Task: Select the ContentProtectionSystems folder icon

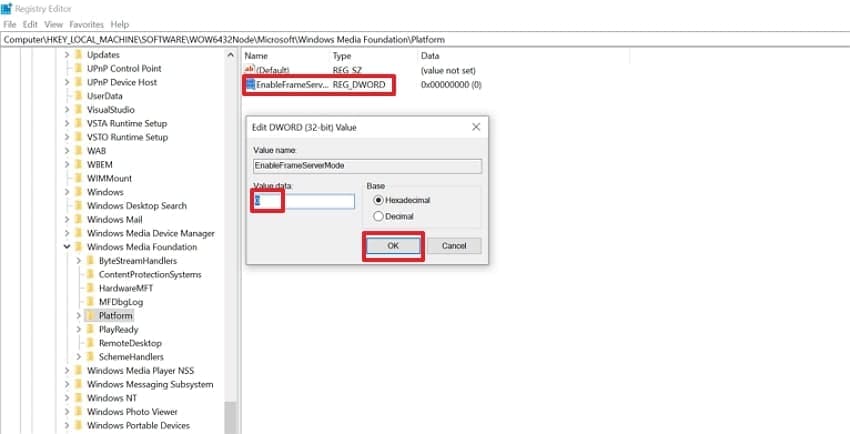Action: (x=90, y=275)
